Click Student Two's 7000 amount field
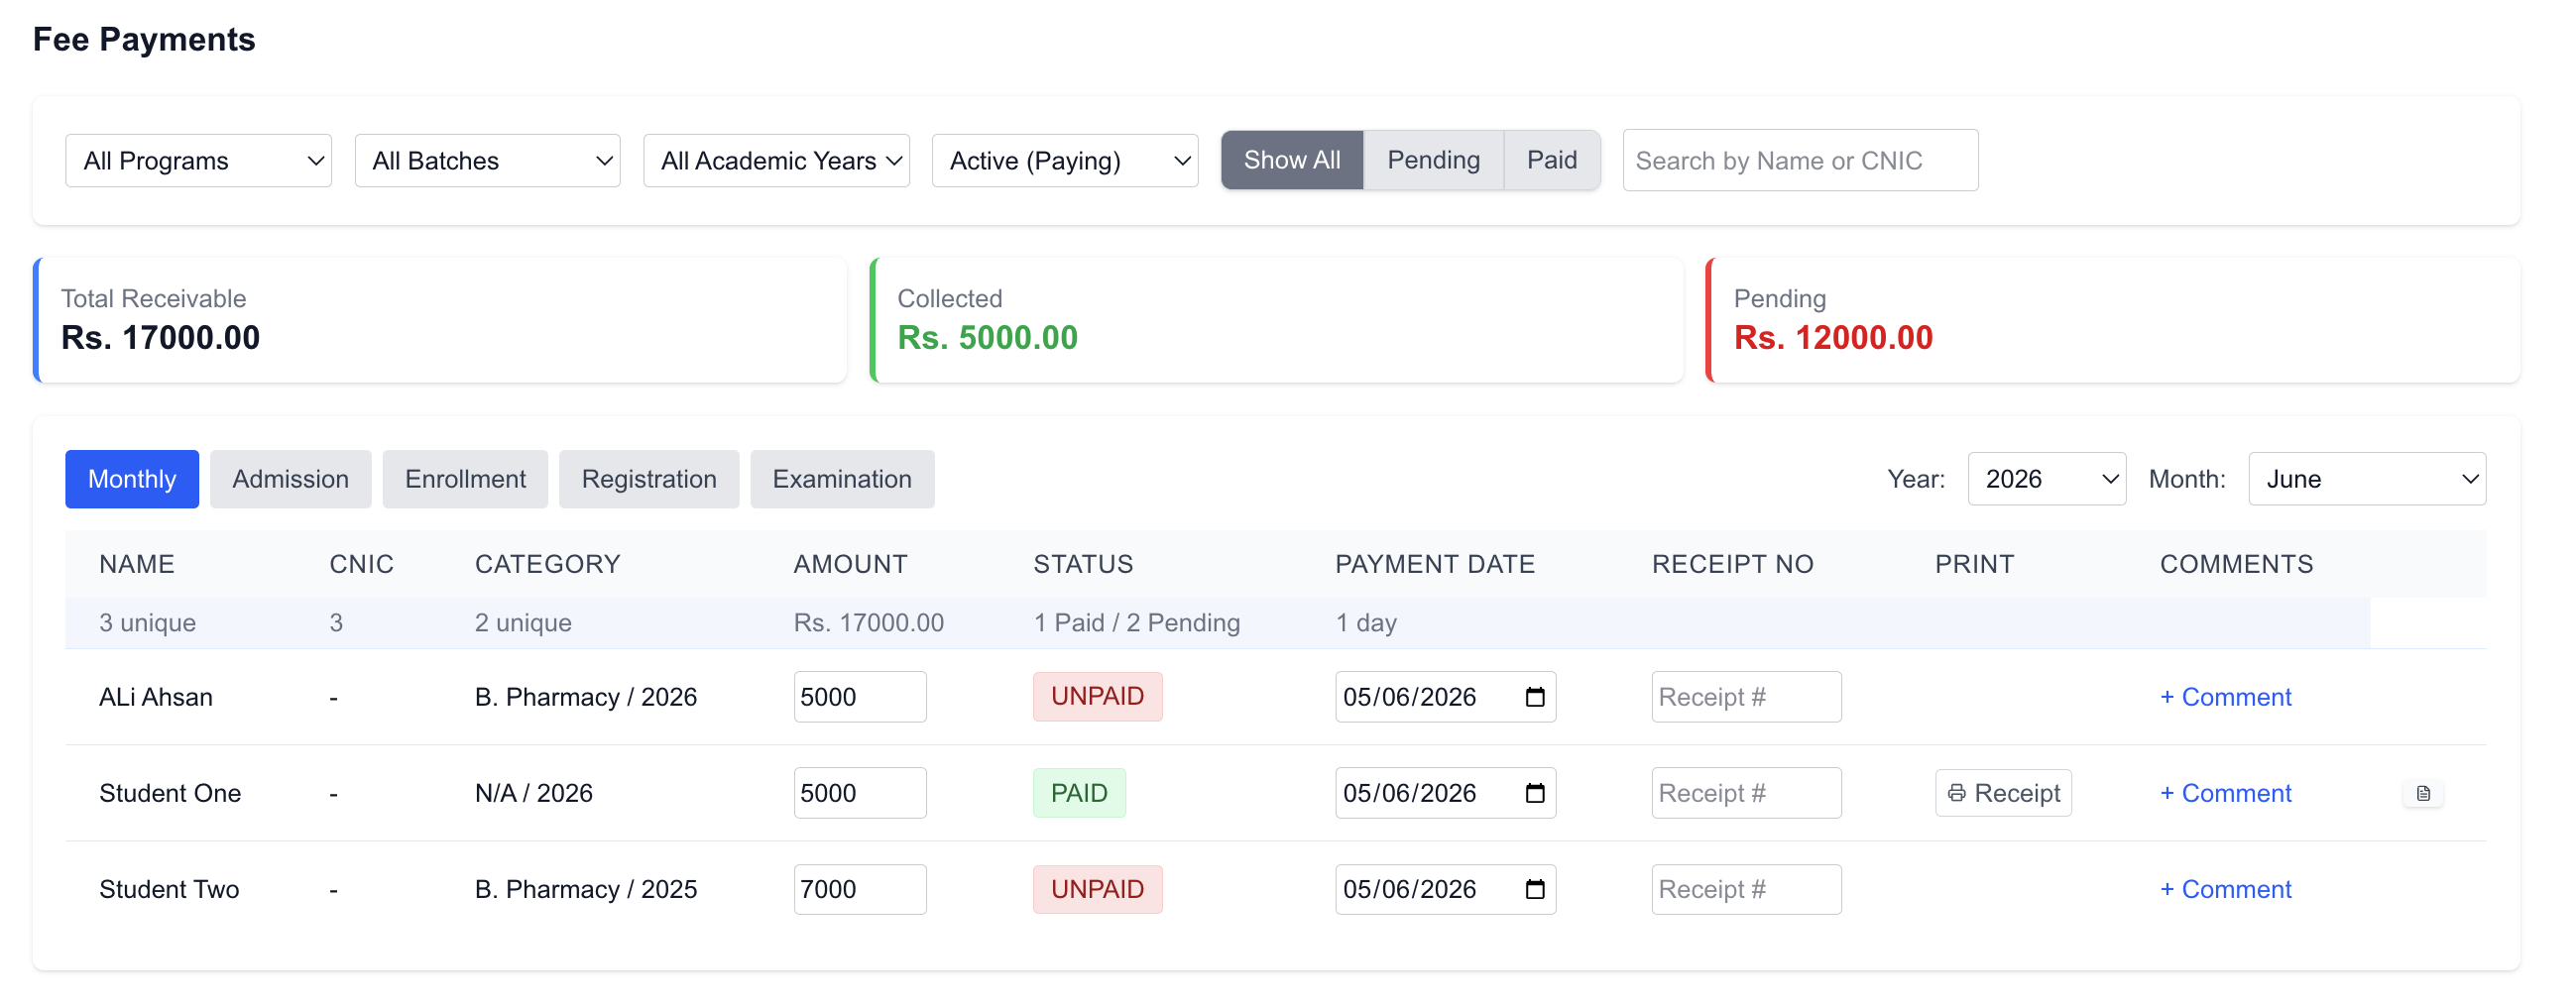Image resolution: width=2576 pixels, height=1005 pixels. tap(860, 889)
